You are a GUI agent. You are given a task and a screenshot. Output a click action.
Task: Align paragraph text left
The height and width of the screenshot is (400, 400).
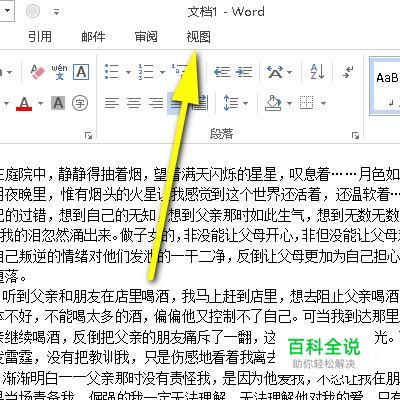[112, 103]
